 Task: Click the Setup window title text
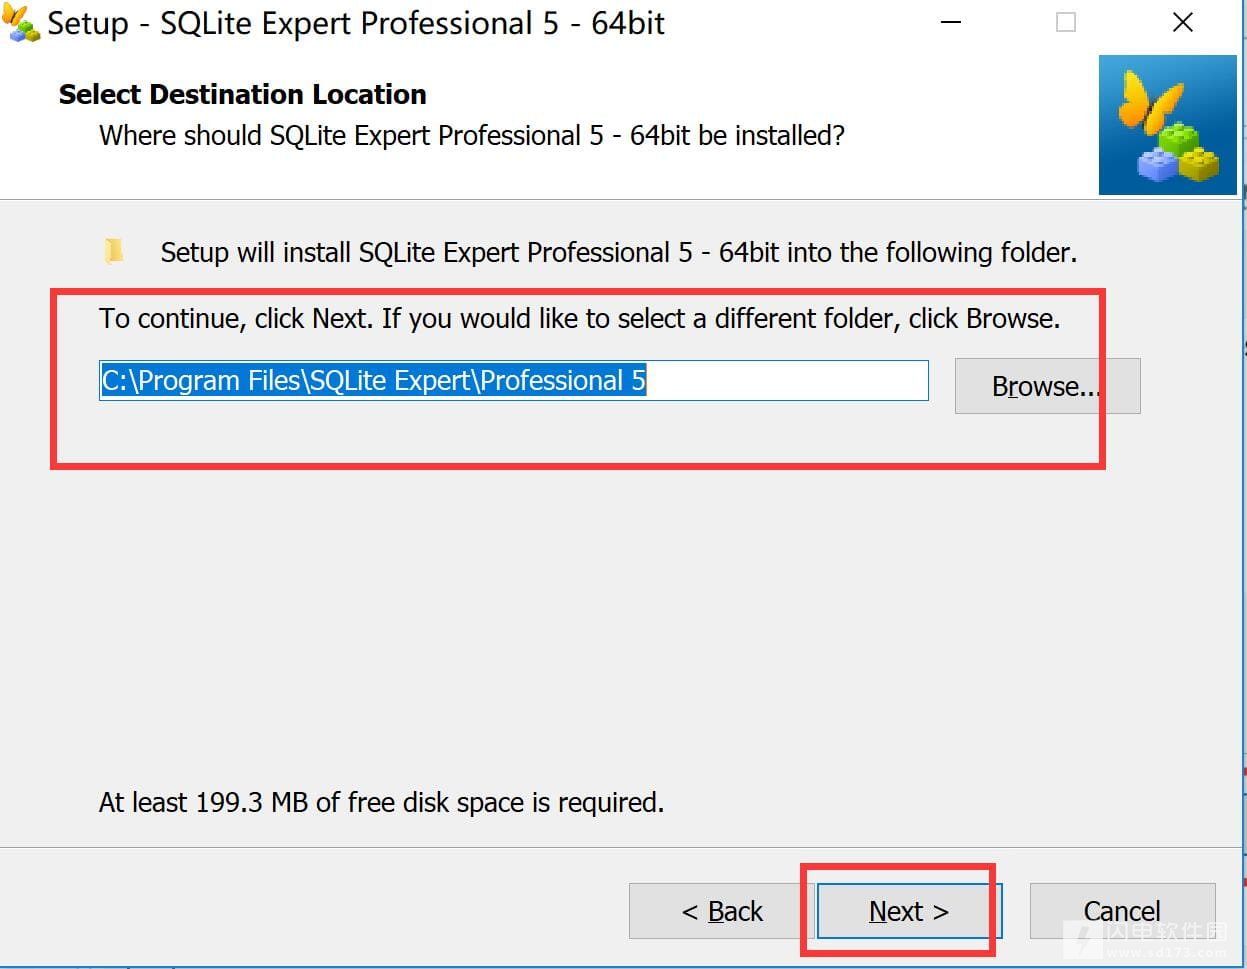pyautogui.click(x=356, y=23)
